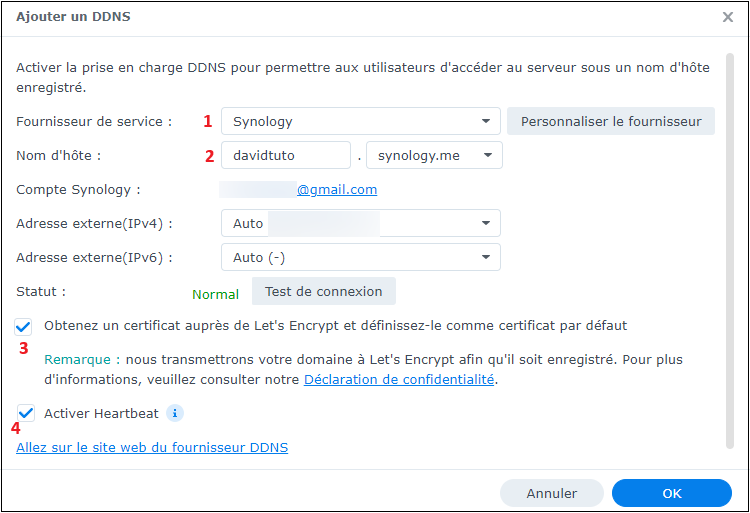Viewport: 750px width, 513px height.
Task: Click the dialog's vertical scrollbar
Action: pos(729,251)
